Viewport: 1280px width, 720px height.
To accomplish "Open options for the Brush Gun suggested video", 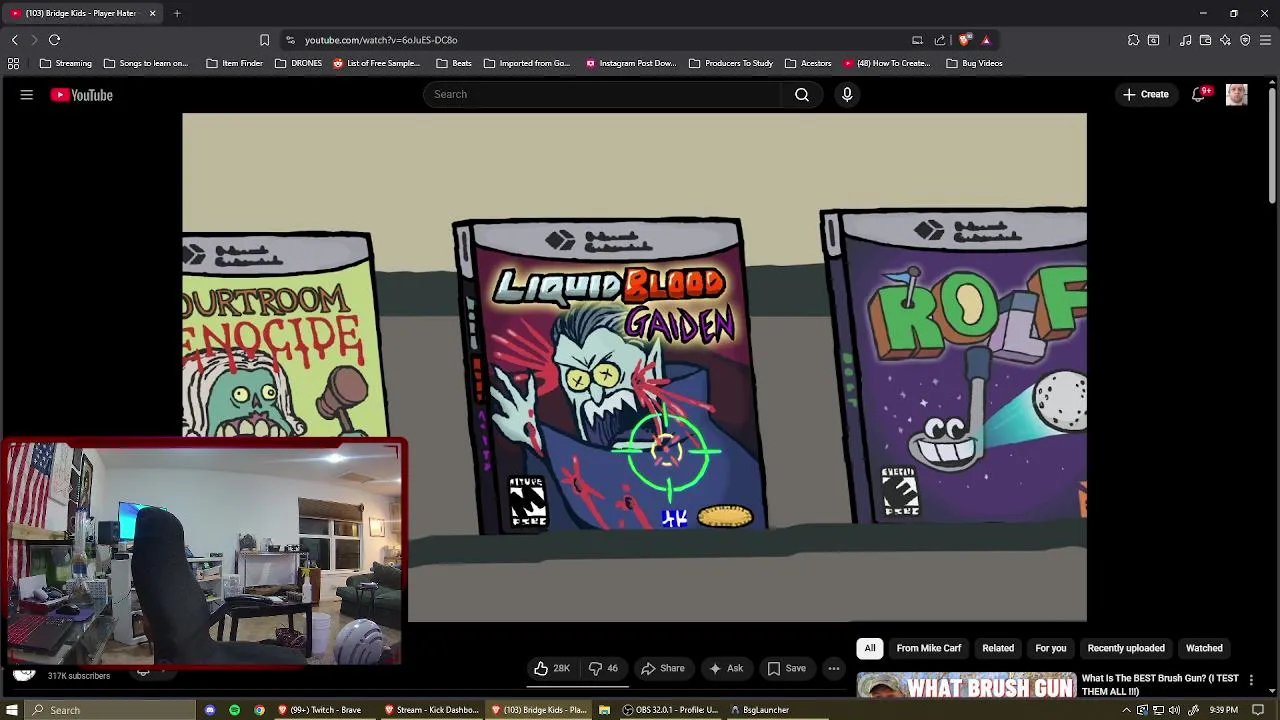I will pyautogui.click(x=1251, y=680).
